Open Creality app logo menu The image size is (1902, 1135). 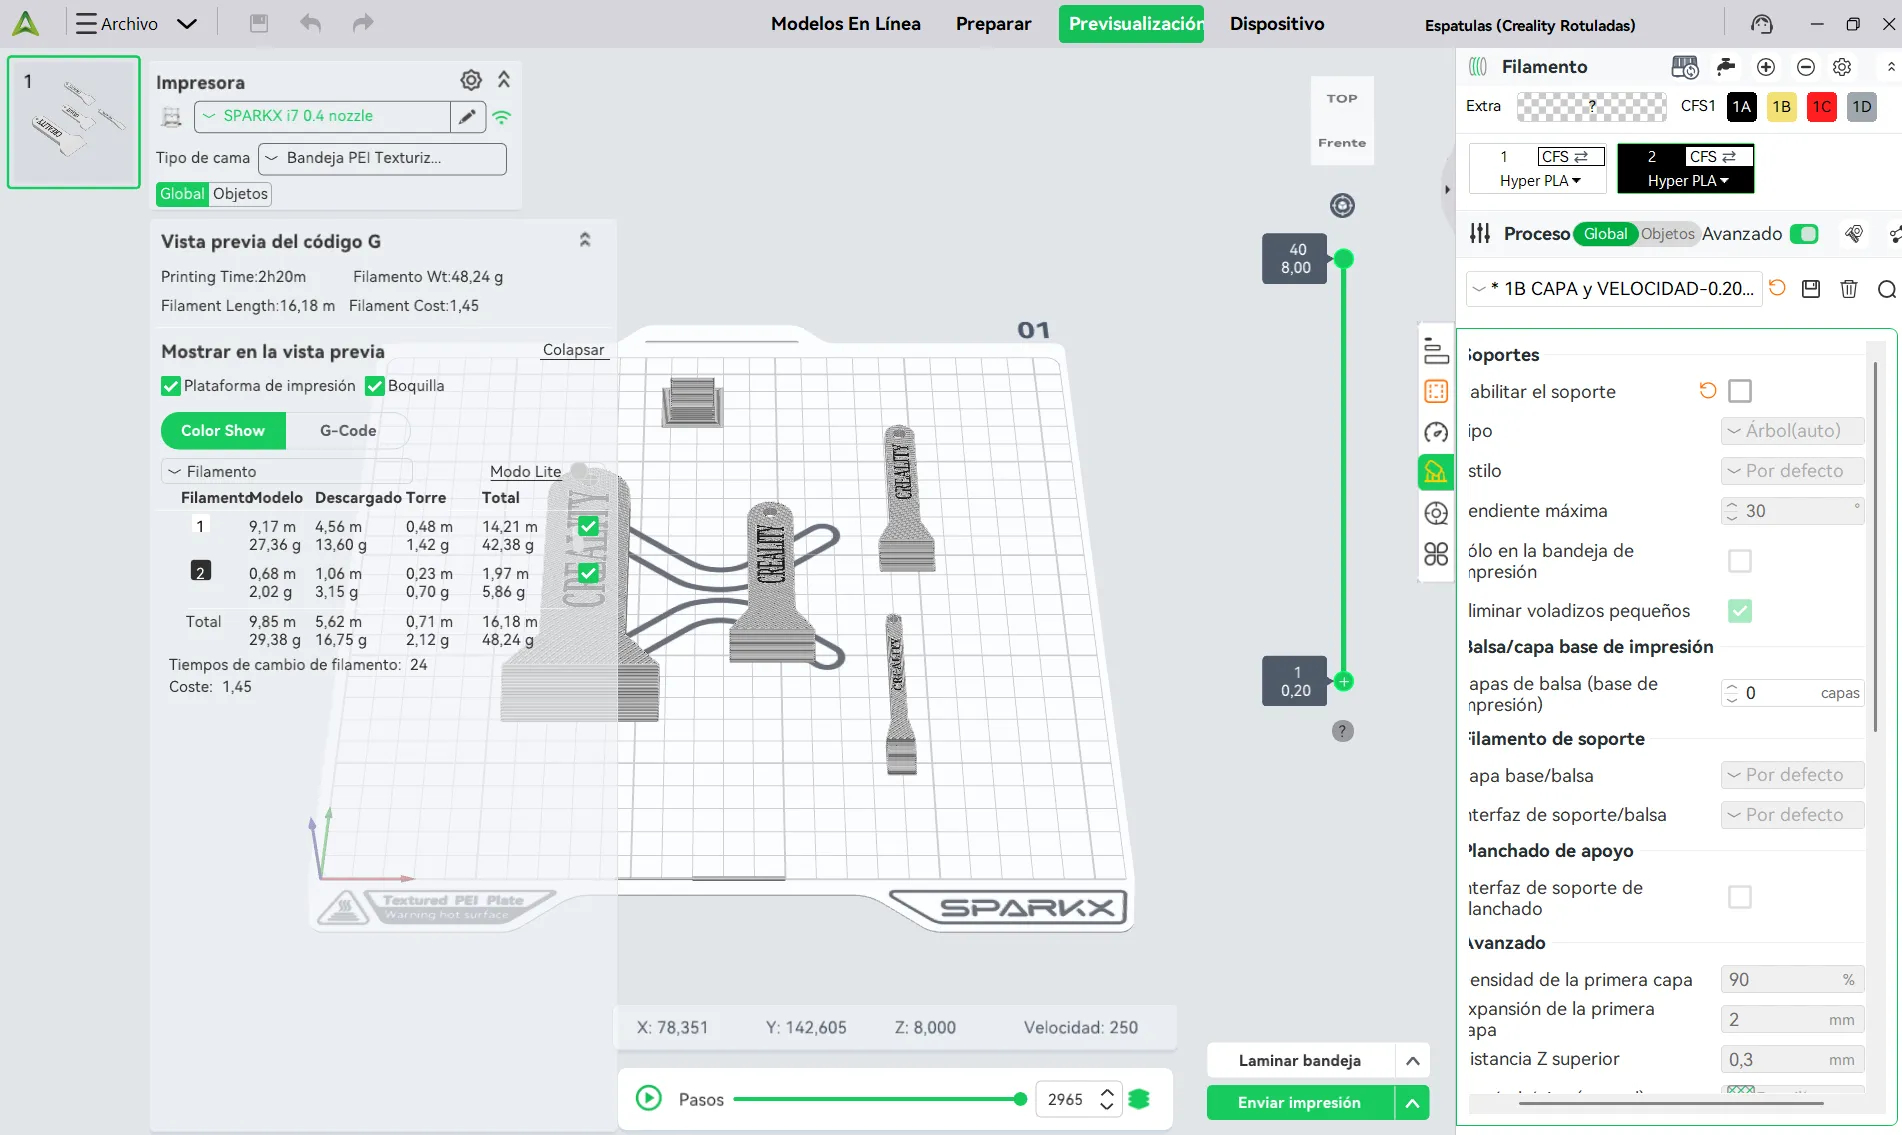(26, 23)
